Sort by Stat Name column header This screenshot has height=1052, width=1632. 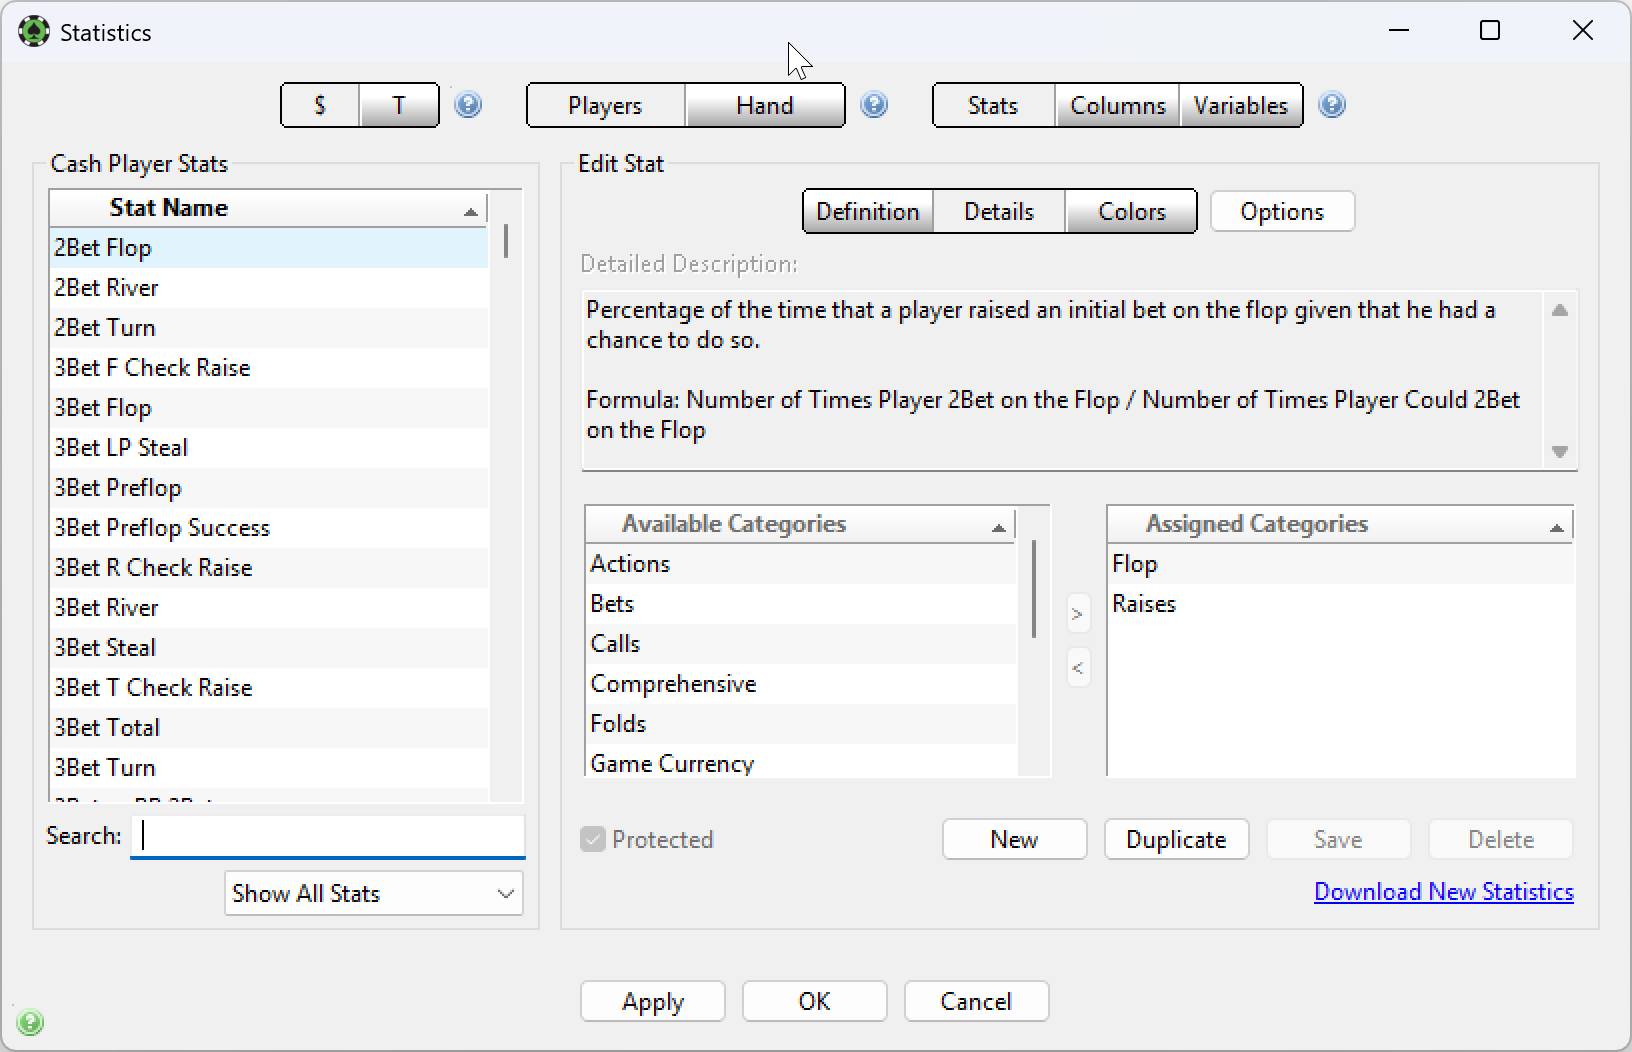(268, 208)
